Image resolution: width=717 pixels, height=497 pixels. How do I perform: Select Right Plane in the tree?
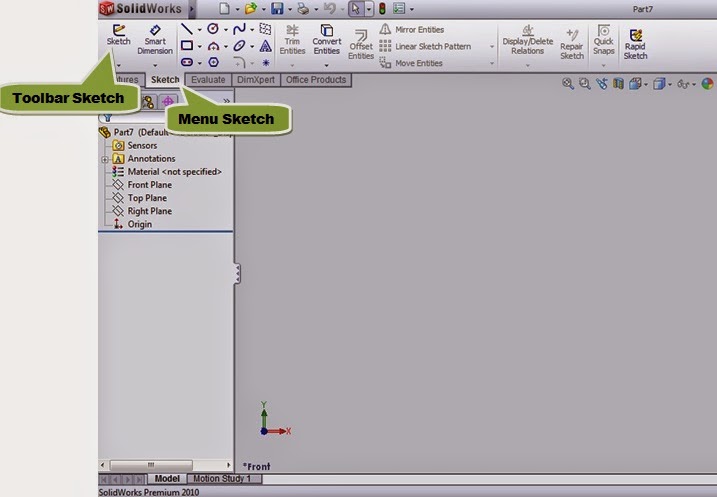(142, 211)
